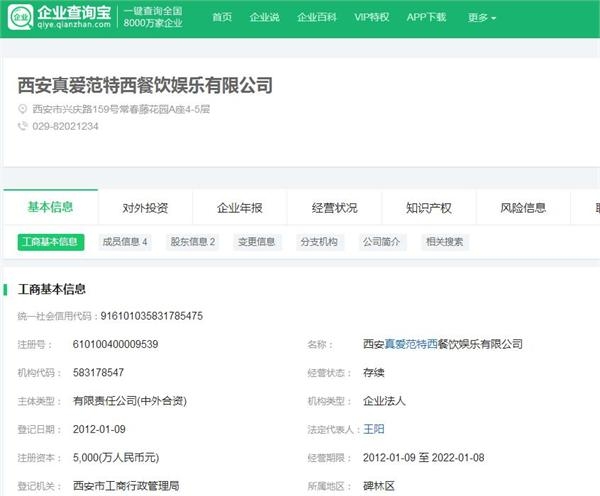This screenshot has height=496, width=600.
Task: Jump to 股东信息 2 section
Action: click(192, 242)
